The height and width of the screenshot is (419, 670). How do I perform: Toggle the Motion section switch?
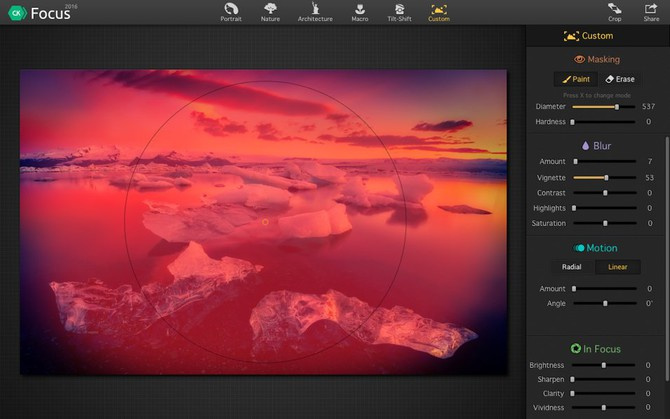579,248
